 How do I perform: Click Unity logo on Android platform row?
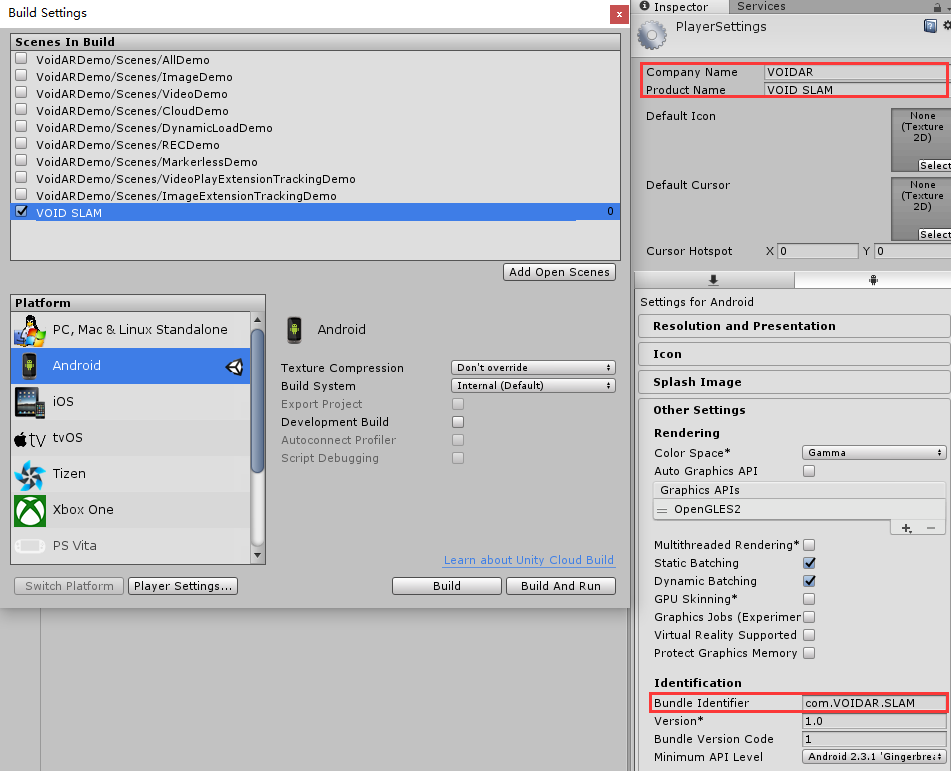[235, 366]
